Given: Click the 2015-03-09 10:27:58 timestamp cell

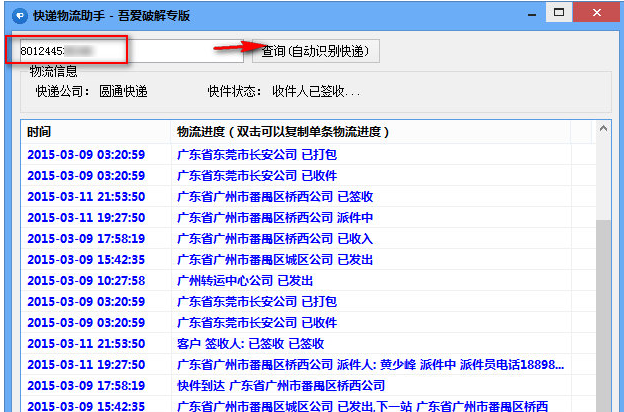Looking at the screenshot, I should tap(86, 281).
